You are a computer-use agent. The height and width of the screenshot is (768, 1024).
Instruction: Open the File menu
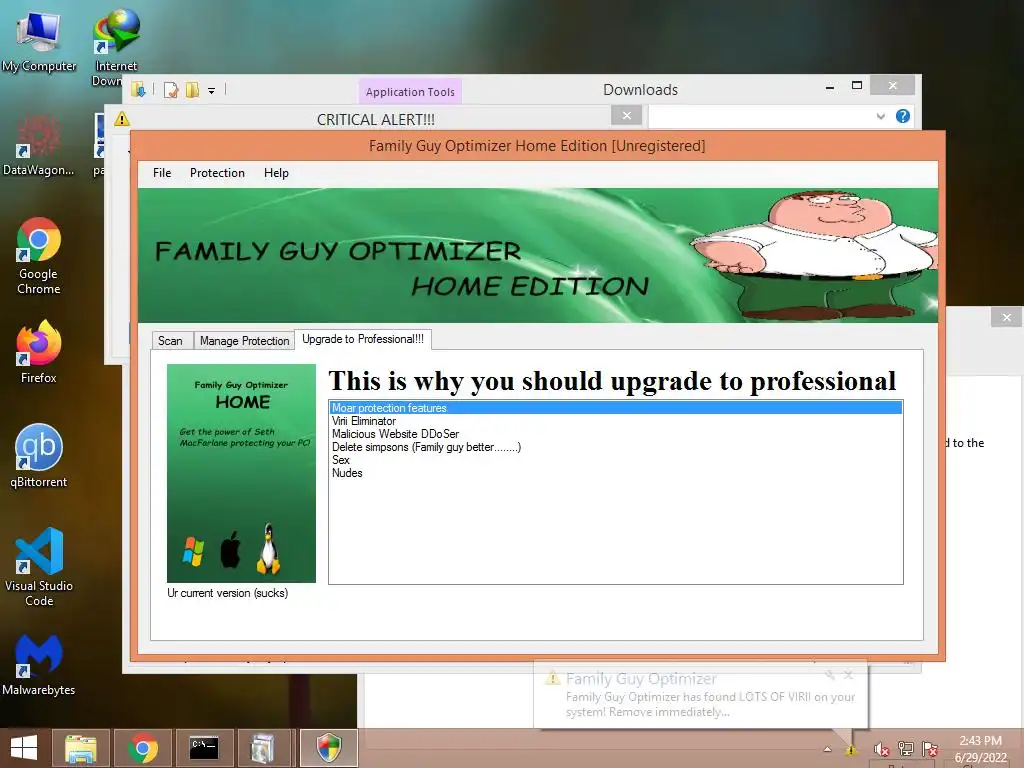[x=162, y=173]
